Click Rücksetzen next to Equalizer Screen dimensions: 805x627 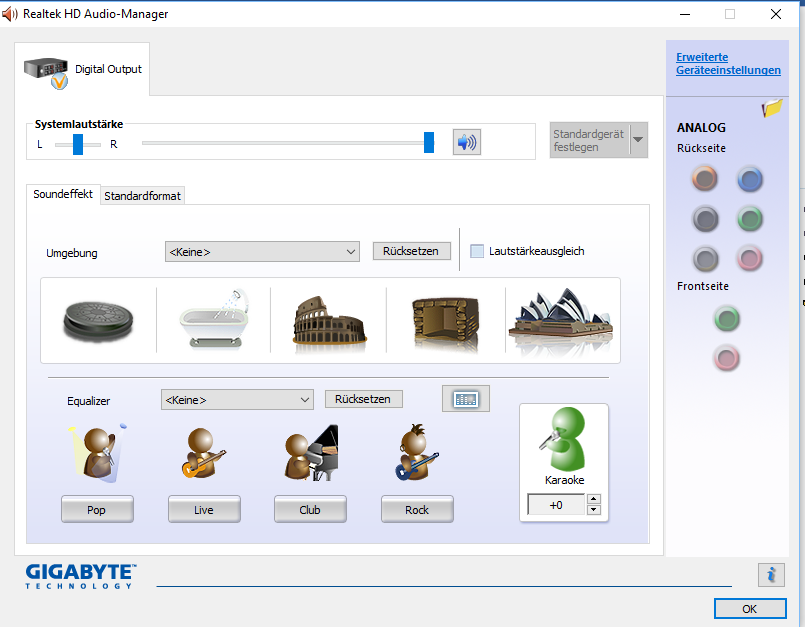point(363,399)
